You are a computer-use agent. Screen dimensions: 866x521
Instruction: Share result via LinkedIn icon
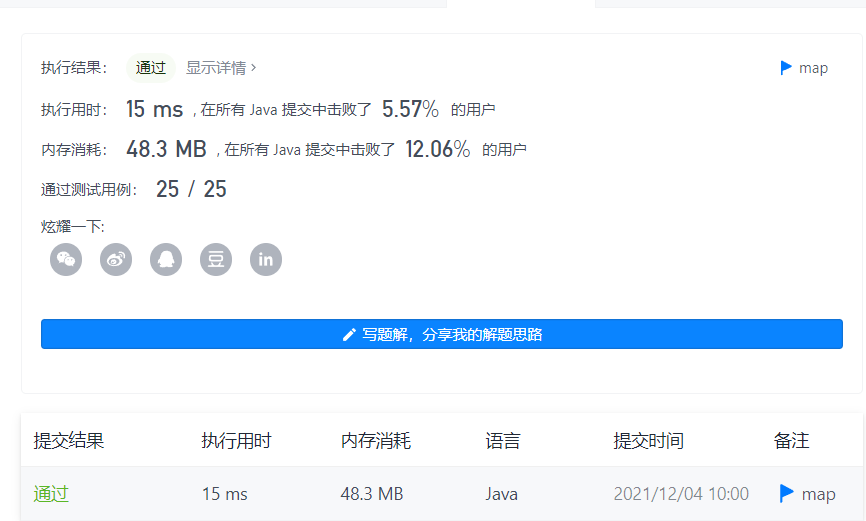click(266, 259)
